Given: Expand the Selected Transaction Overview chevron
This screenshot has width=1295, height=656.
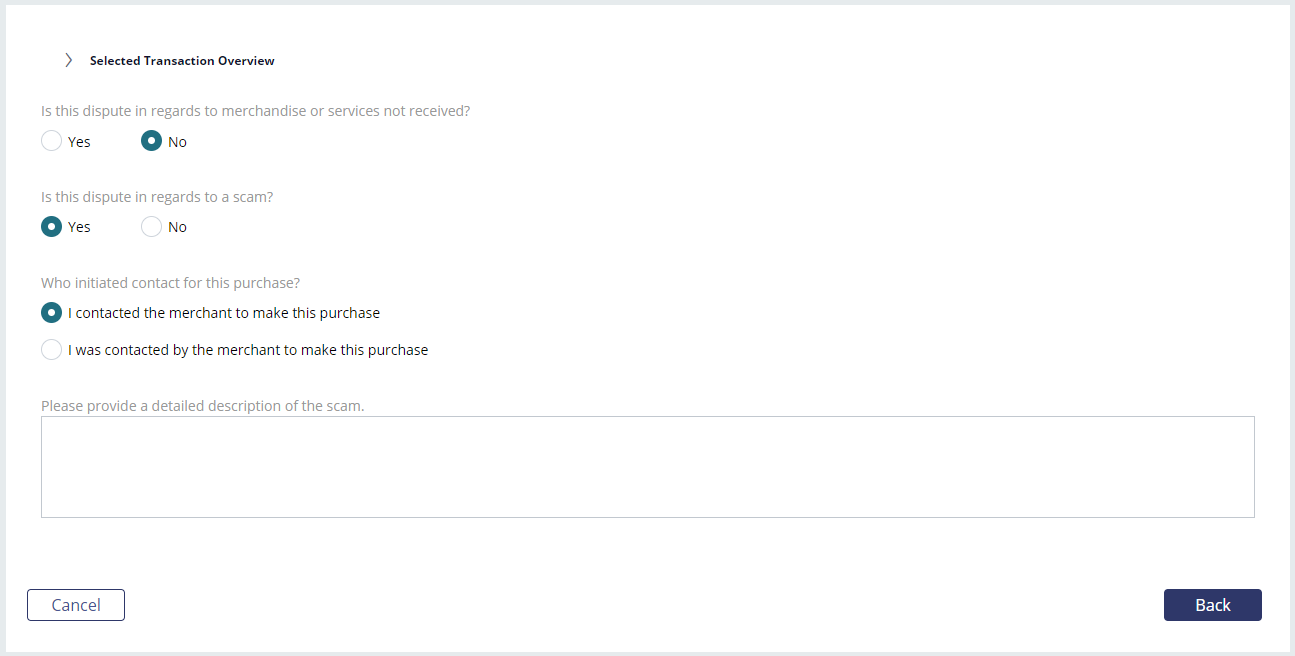Looking at the screenshot, I should tap(68, 60).
